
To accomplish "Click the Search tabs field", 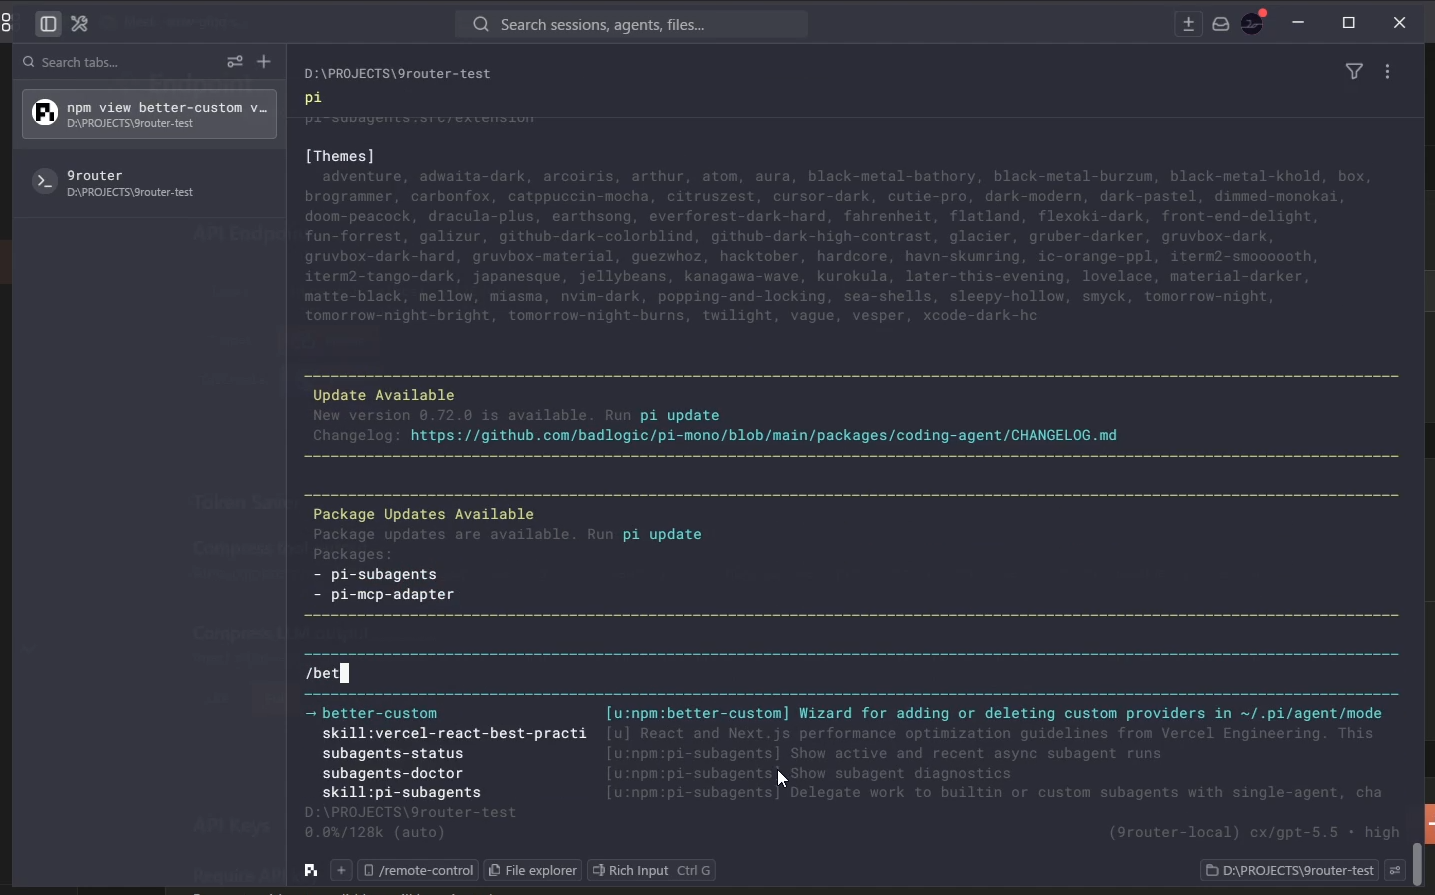I will (117, 62).
